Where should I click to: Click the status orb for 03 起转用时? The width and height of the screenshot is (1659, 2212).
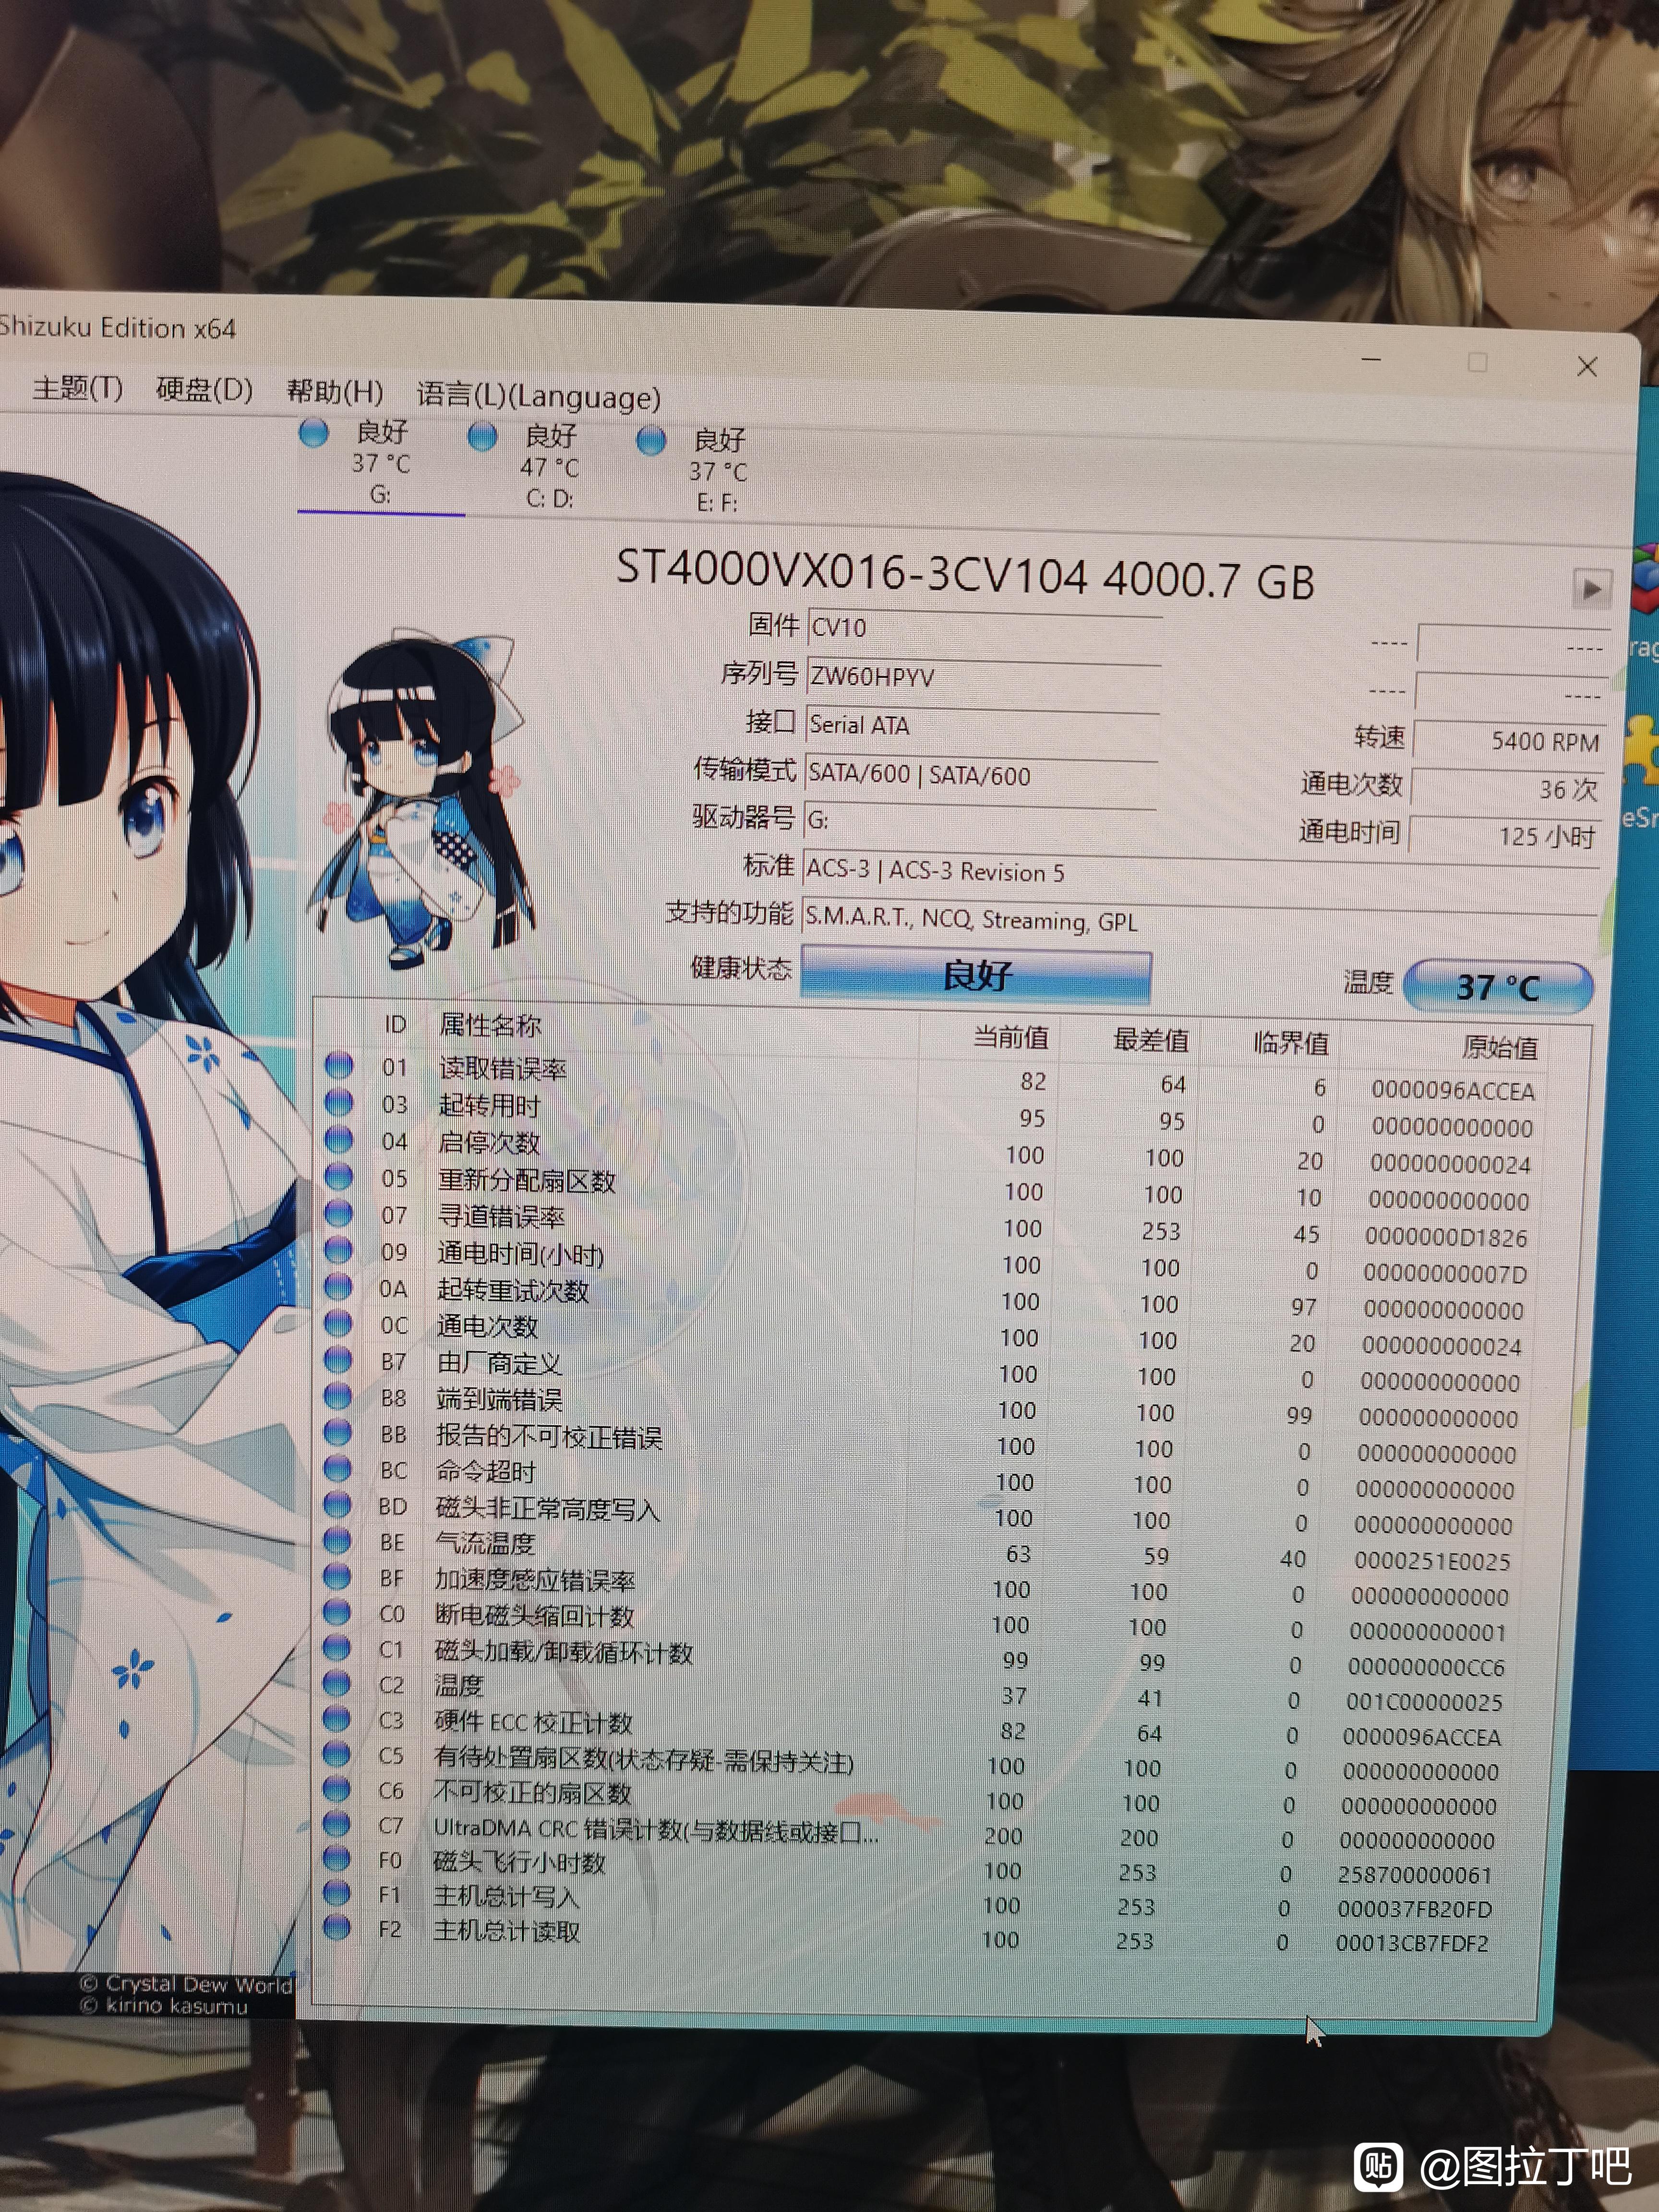pyautogui.click(x=339, y=1103)
